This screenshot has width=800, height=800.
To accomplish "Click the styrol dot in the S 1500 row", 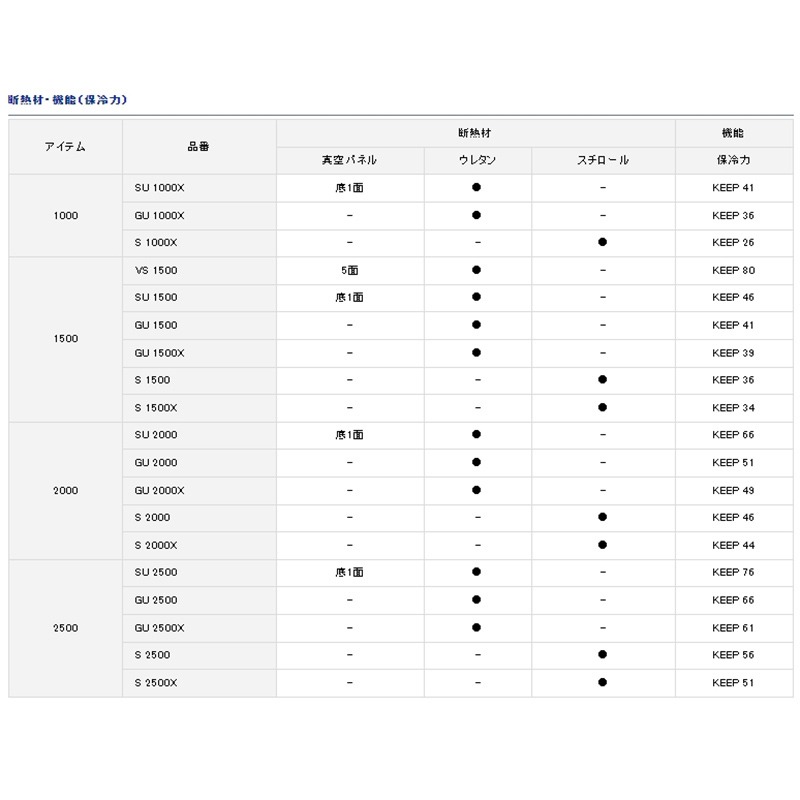I will coord(602,380).
